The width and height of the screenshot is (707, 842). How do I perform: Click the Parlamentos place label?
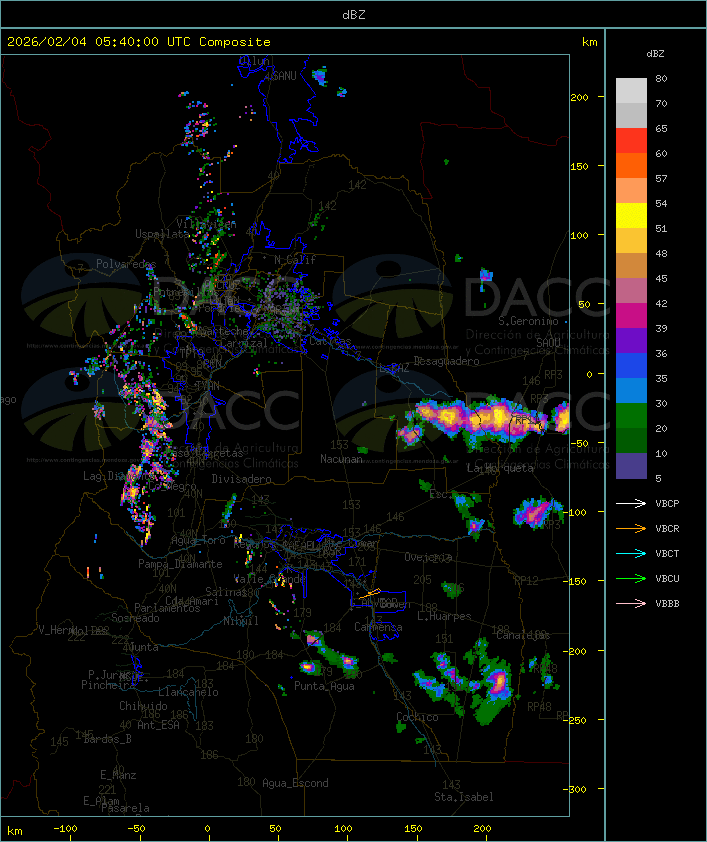(167, 608)
